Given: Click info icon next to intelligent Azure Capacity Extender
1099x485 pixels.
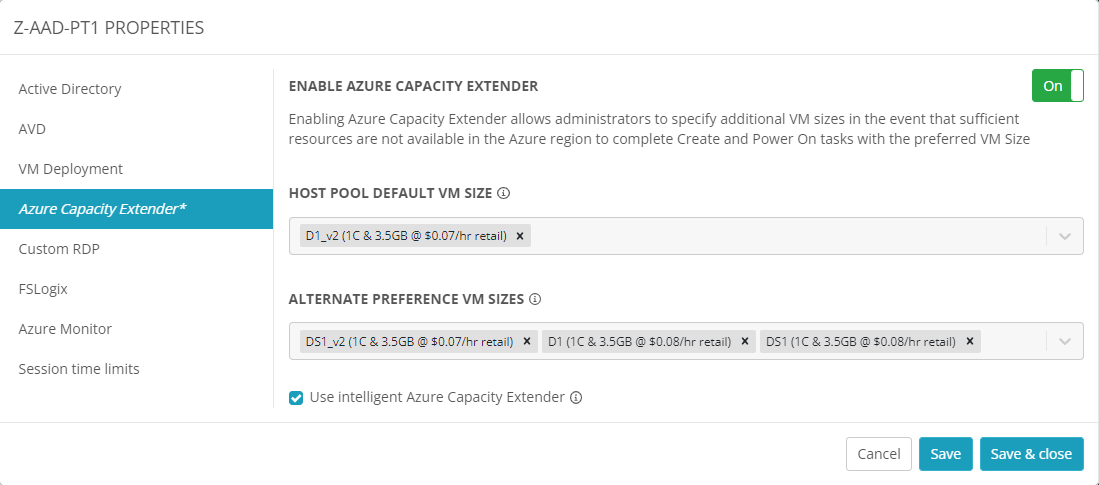Looking at the screenshot, I should click(x=576, y=398).
